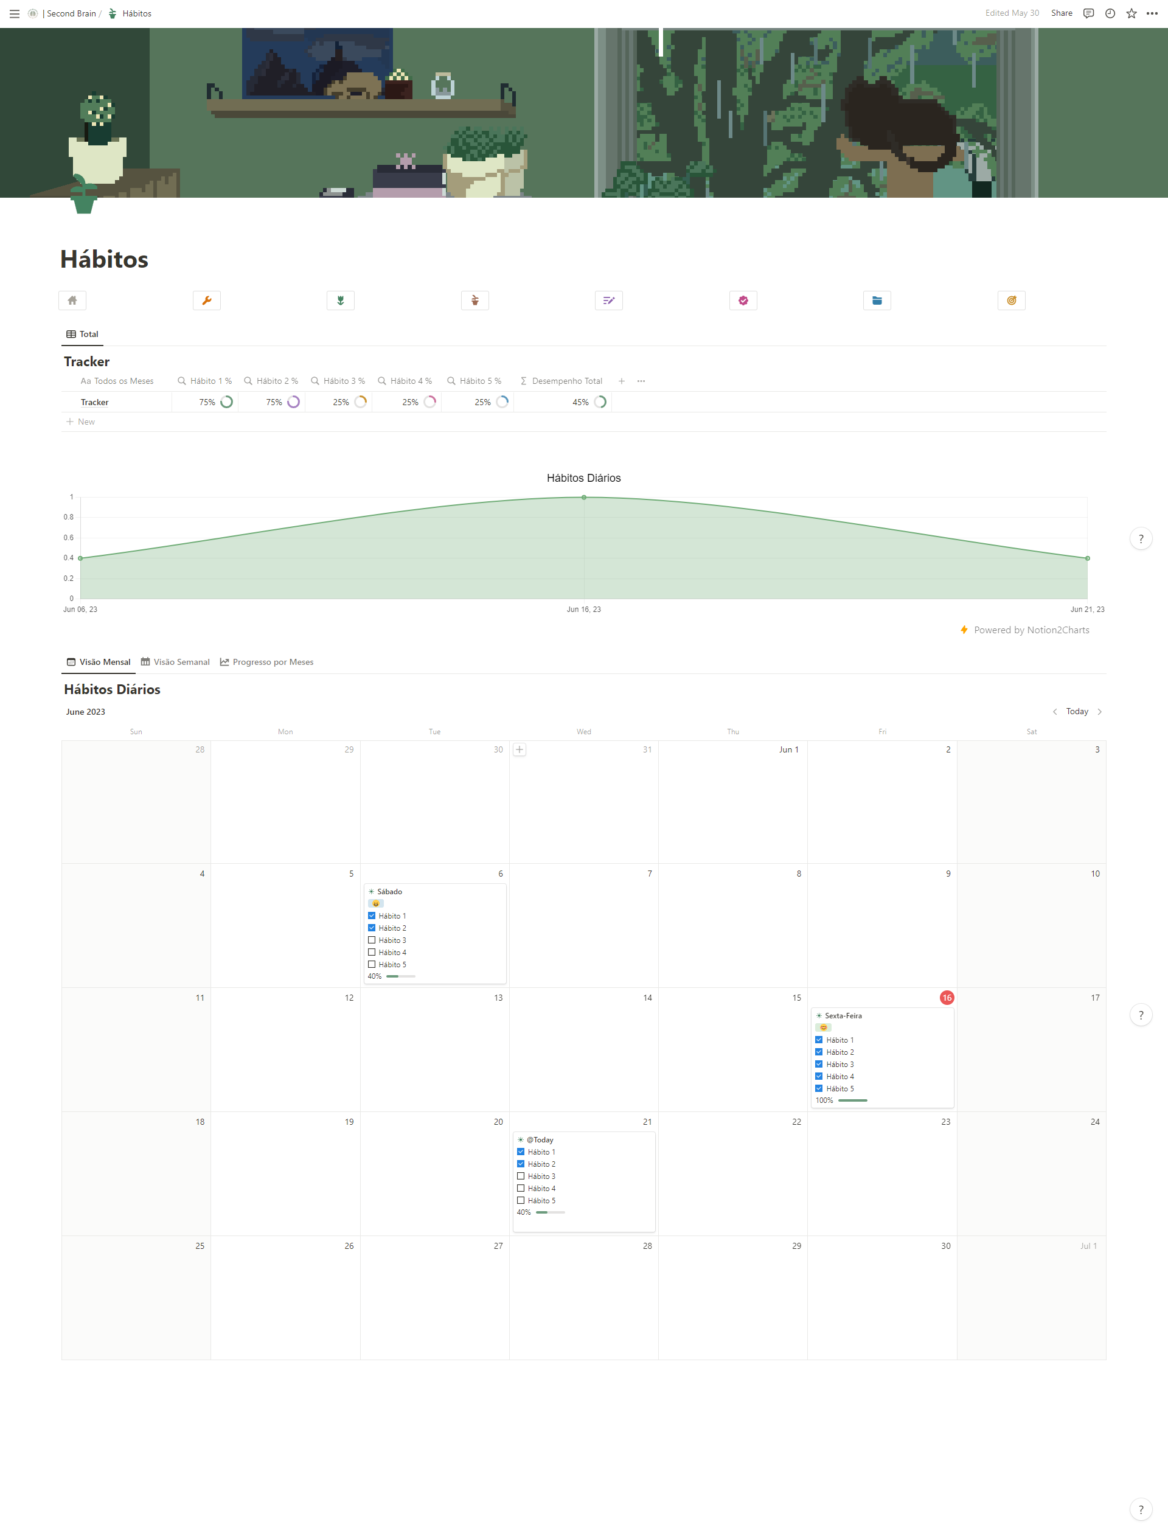The width and height of the screenshot is (1168, 1536).
Task: Open the Sexta-Feira calendar entry title
Action: (x=843, y=1015)
